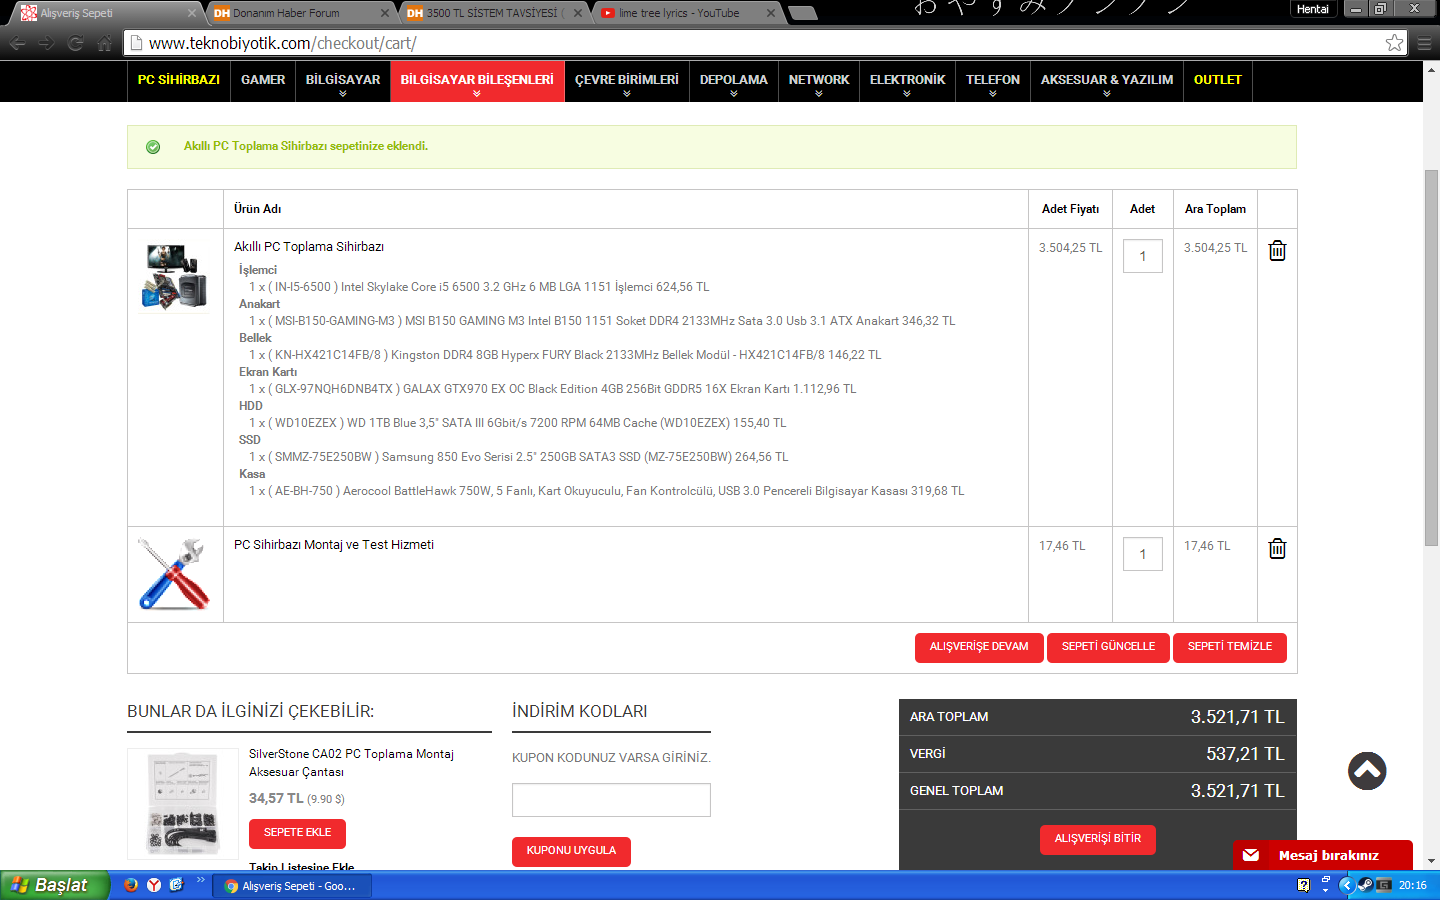The image size is (1440, 900).
Task: Open PC Sihirbazı Montaj ve Test Hizmeti link
Action: pos(334,545)
